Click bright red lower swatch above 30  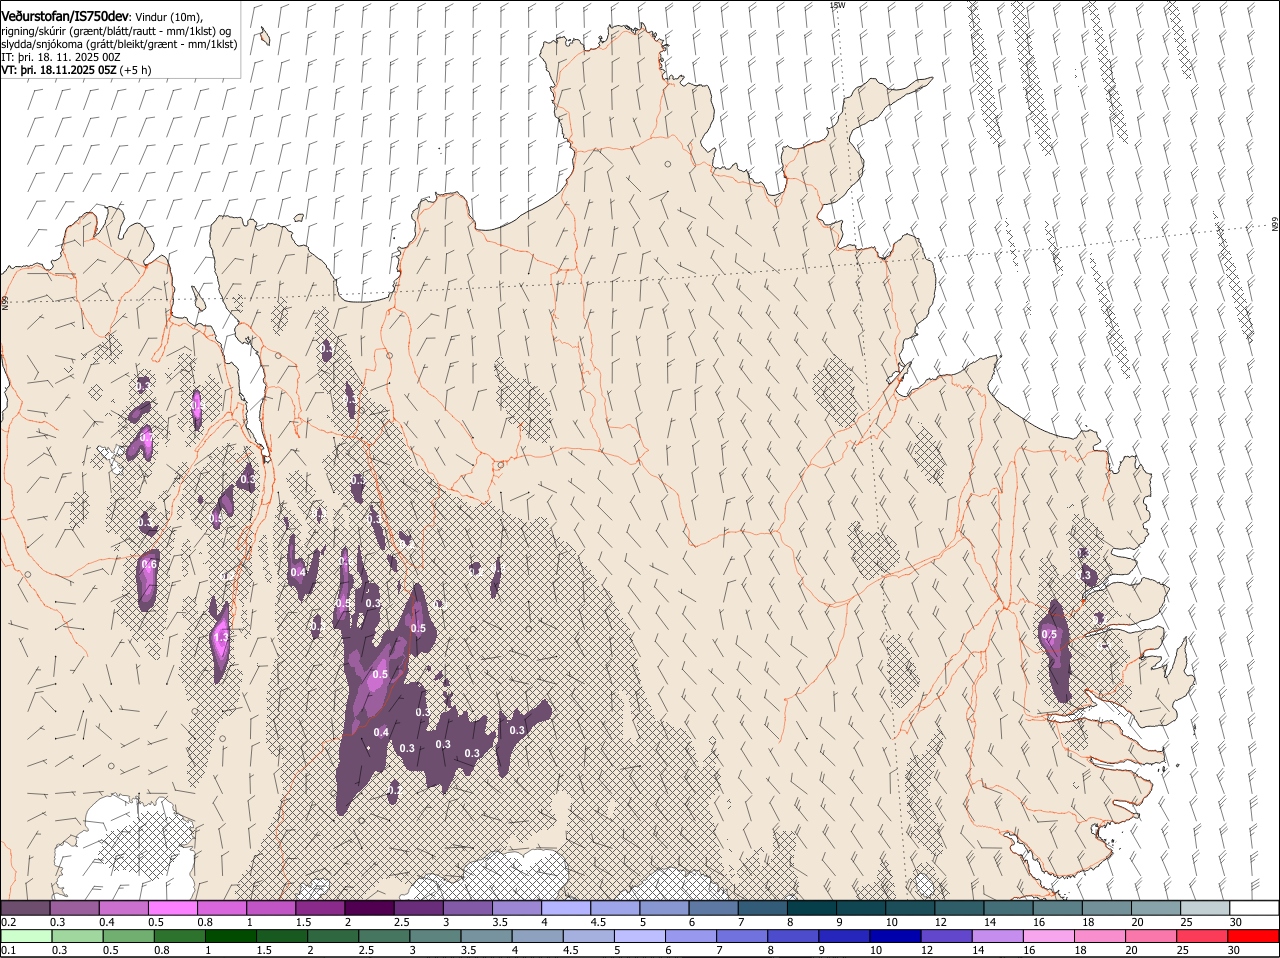coord(1254,936)
